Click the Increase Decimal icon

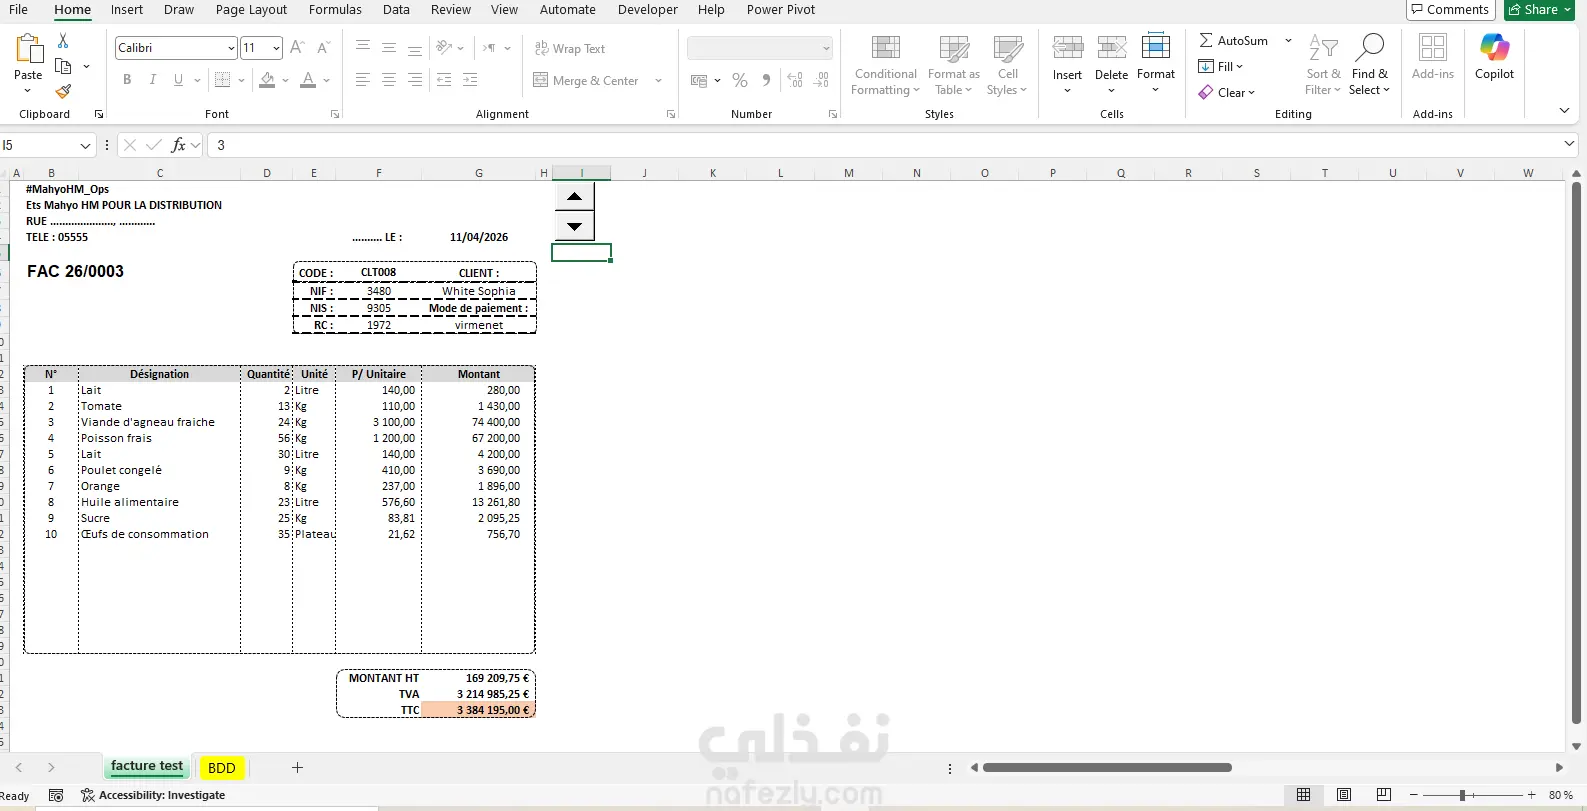point(795,80)
